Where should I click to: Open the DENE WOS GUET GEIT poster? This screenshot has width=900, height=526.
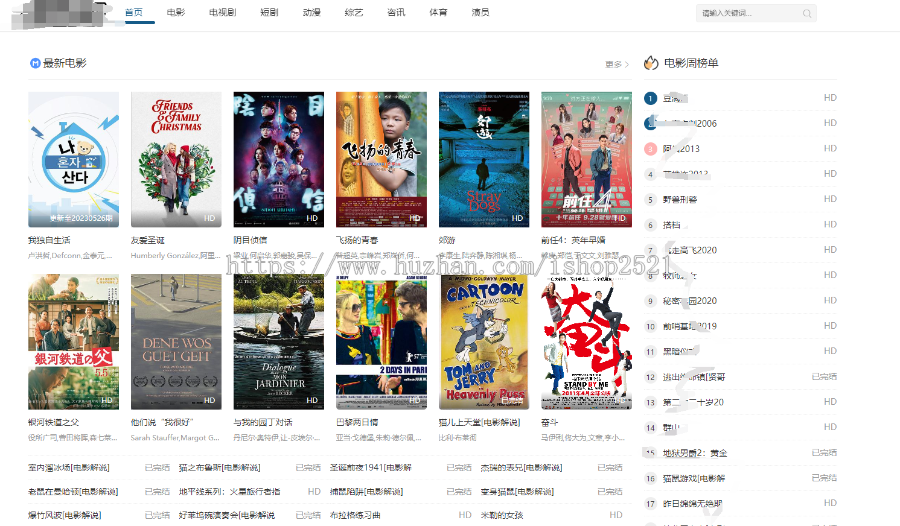176,342
